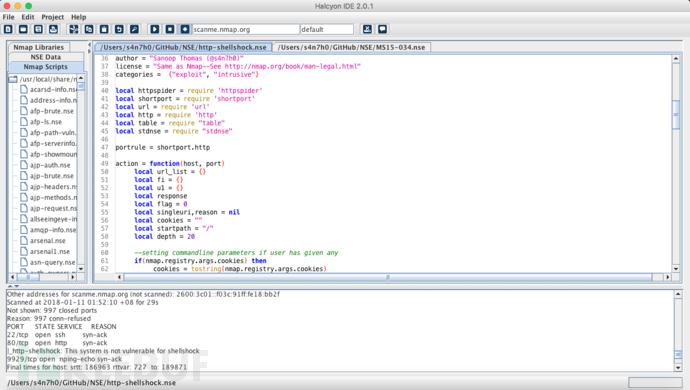The image size is (690, 390).
Task: Switch to http-shellshock.nse editor tab
Action: pyautogui.click(x=184, y=47)
